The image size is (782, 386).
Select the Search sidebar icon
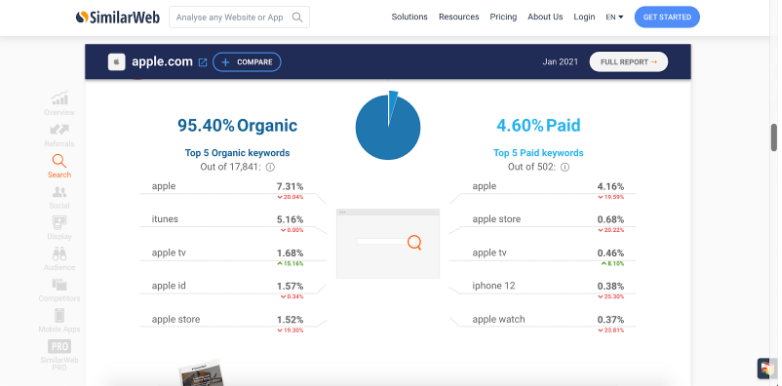point(59,166)
